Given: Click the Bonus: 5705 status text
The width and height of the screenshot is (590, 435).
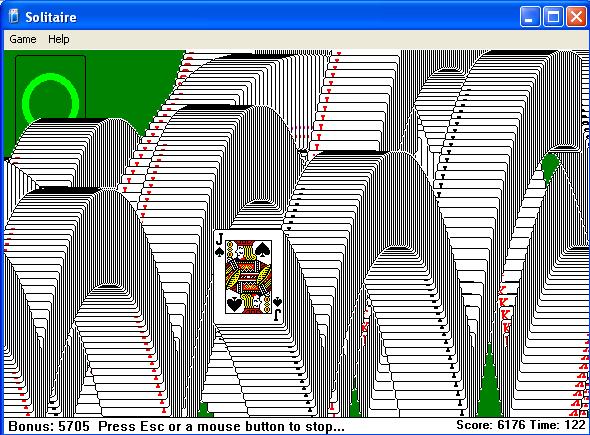Looking at the screenshot, I should pyautogui.click(x=49, y=426).
